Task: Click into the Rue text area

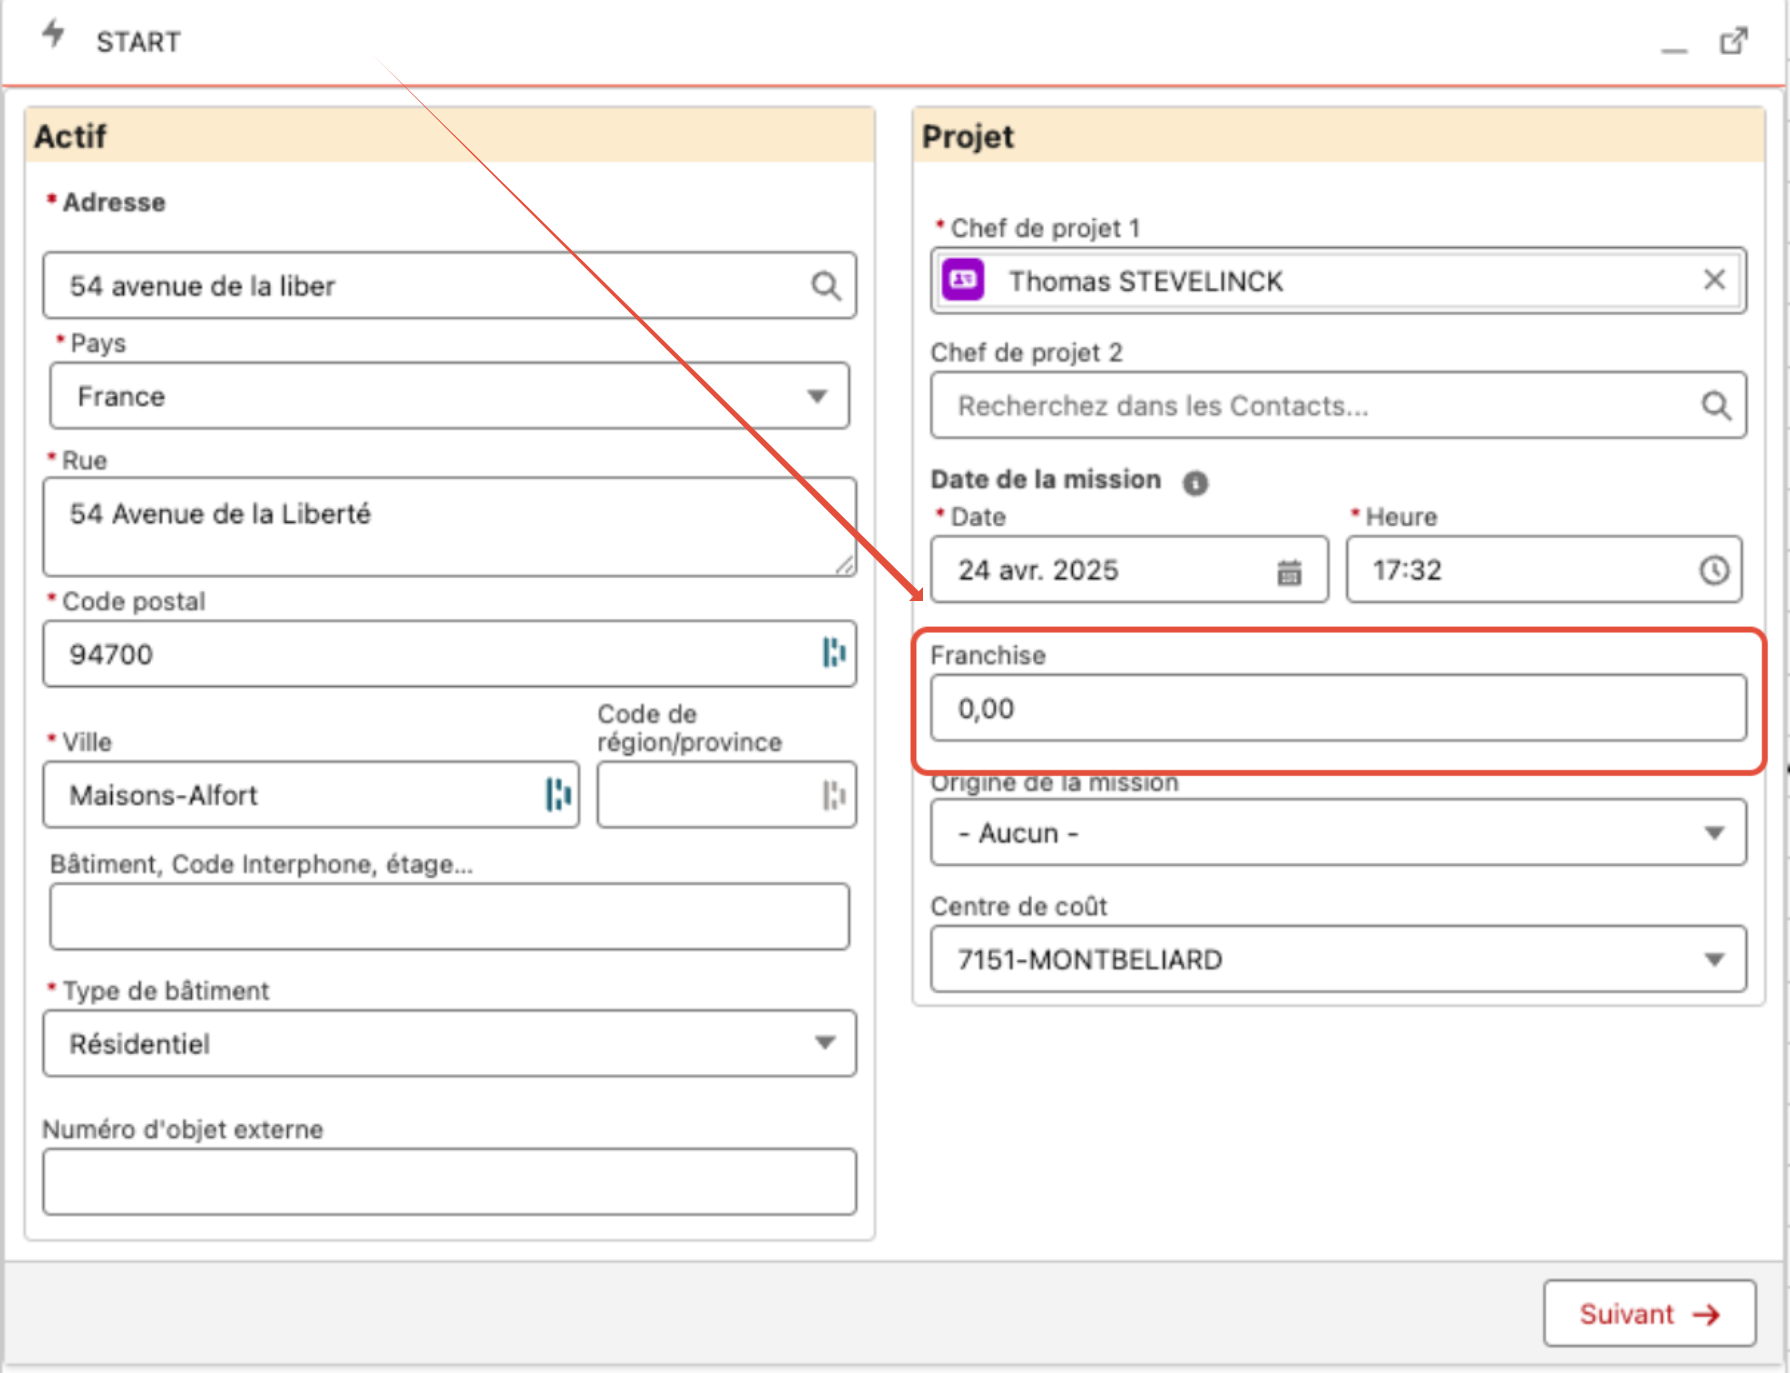Action: tap(450, 526)
